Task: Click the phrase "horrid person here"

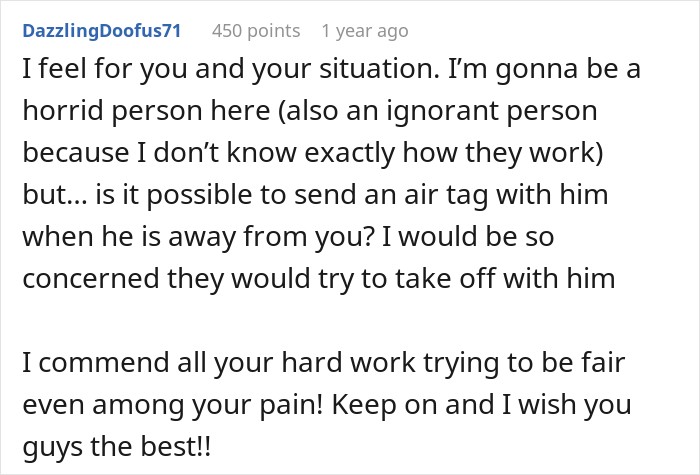Action: (x=146, y=111)
